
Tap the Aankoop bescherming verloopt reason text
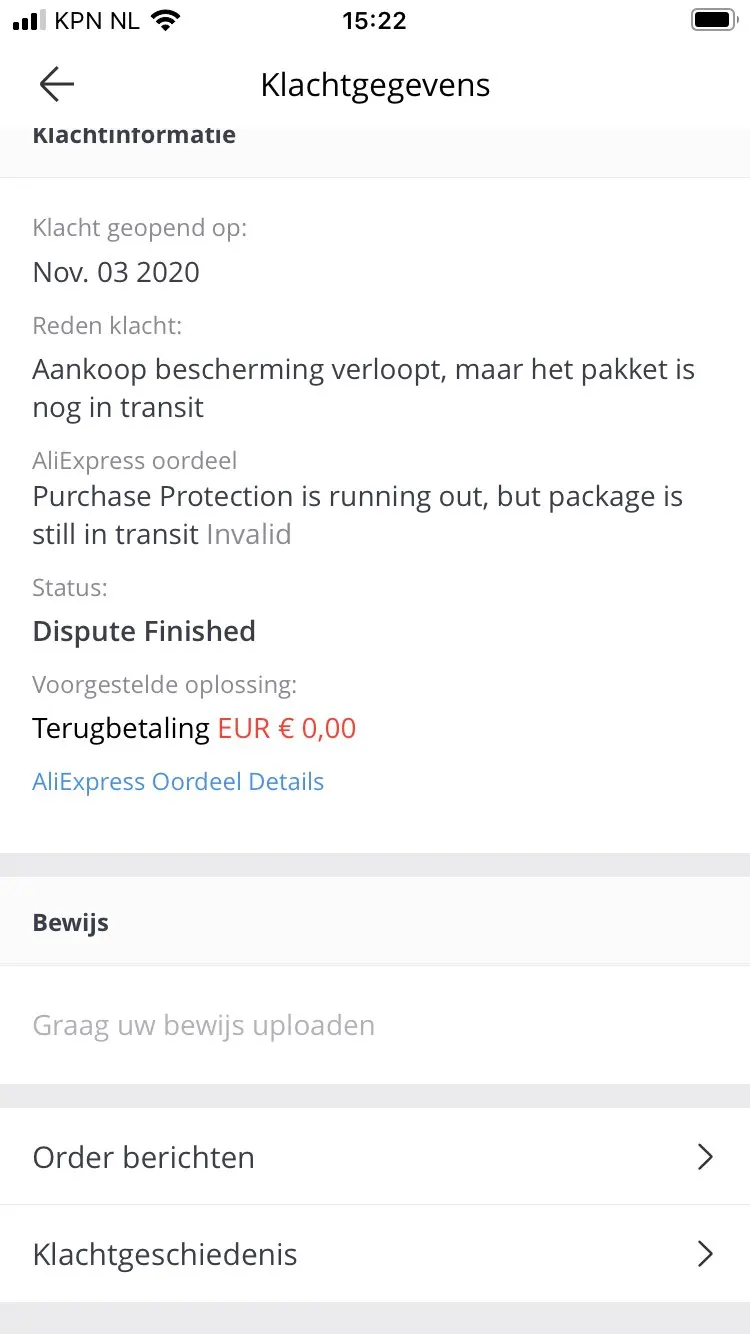pos(363,388)
